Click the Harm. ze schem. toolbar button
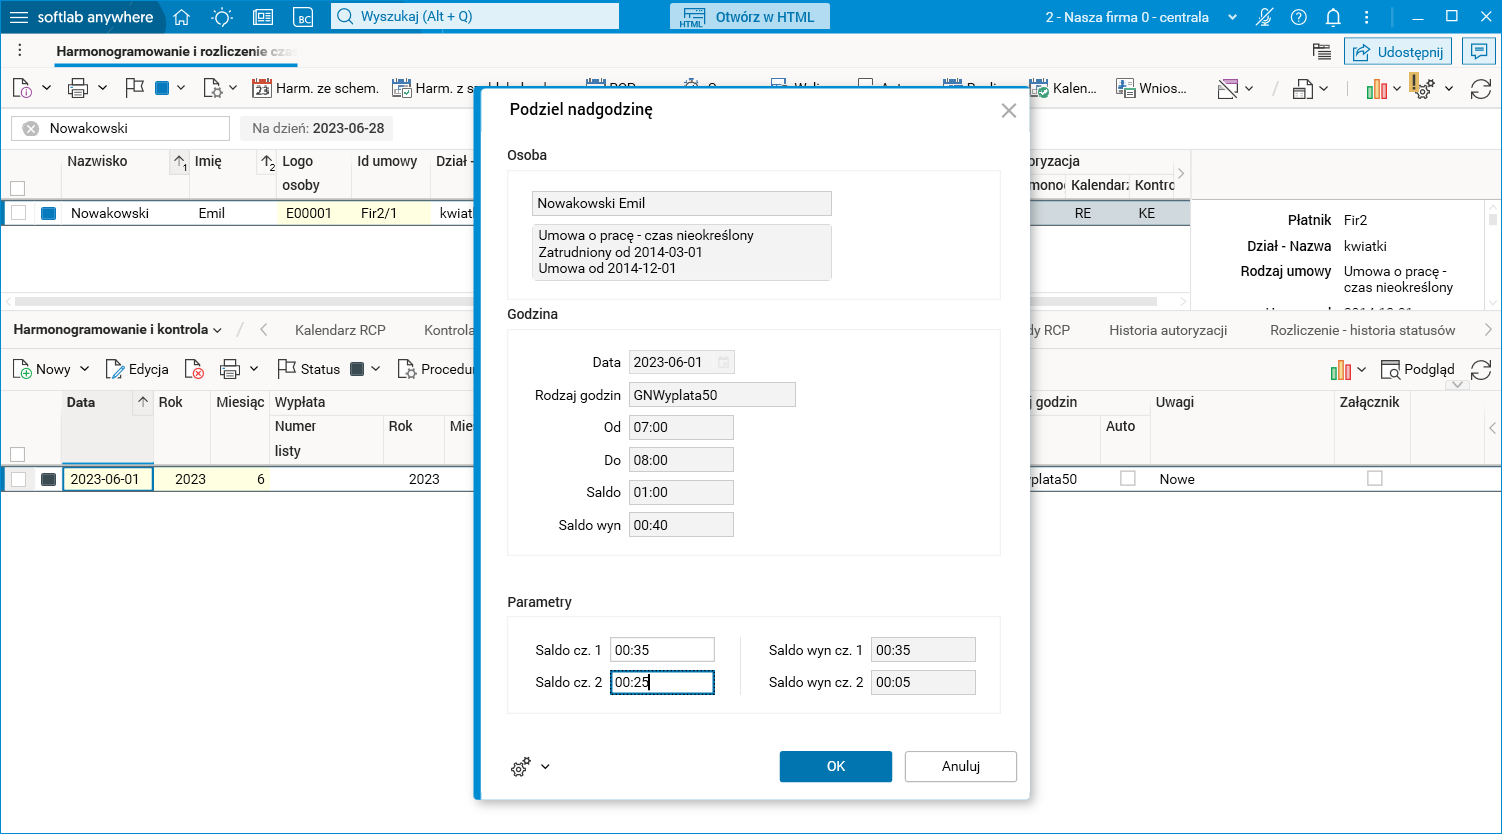 pos(315,88)
